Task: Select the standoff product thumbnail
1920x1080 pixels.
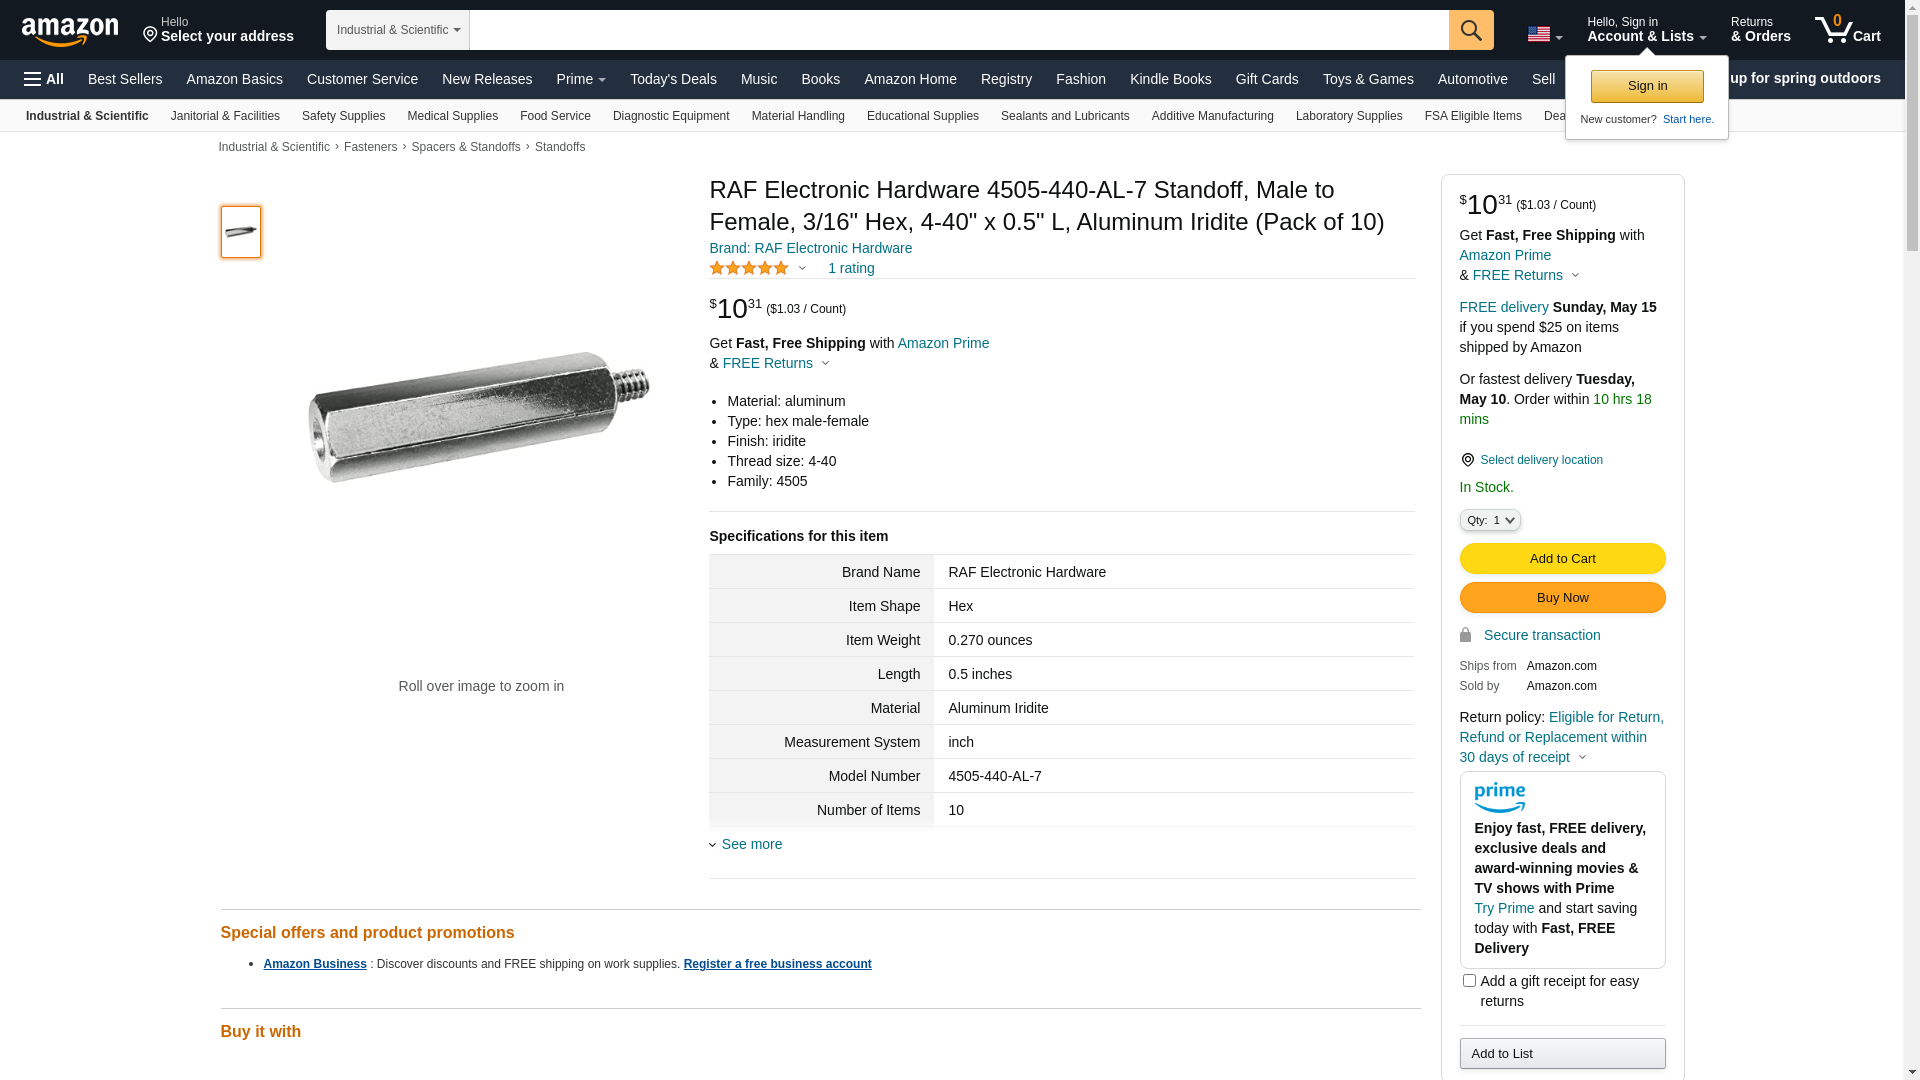Action: tap(241, 232)
